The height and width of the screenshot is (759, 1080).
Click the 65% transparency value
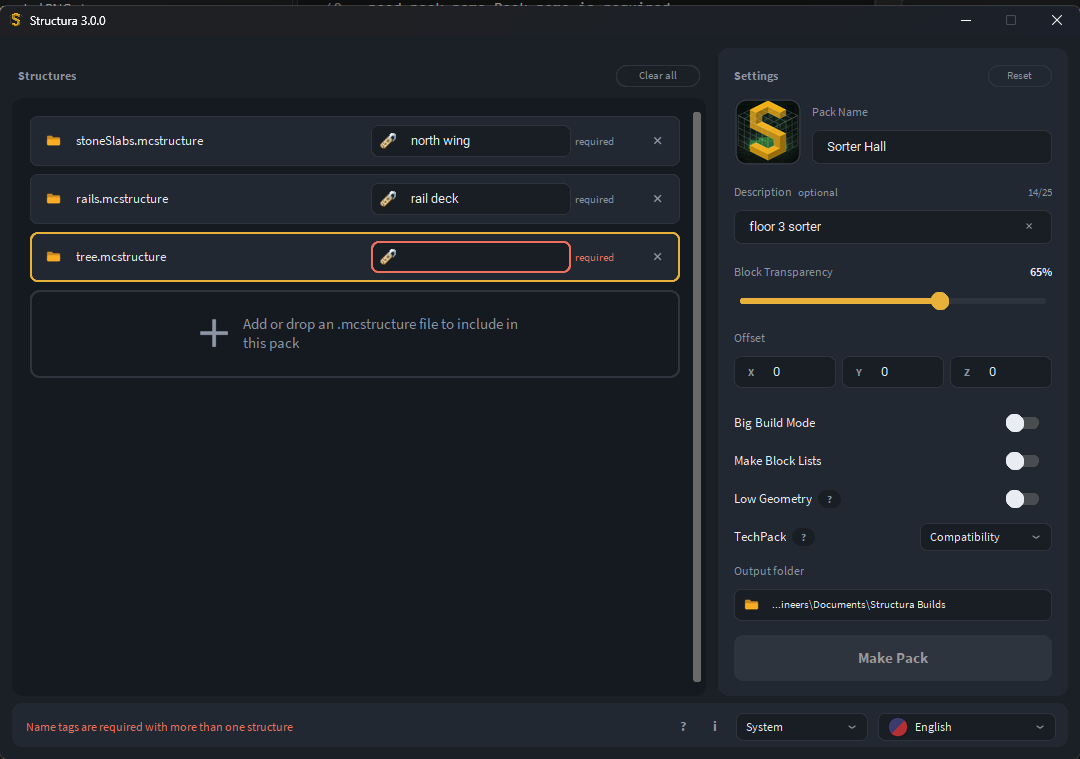click(1041, 272)
